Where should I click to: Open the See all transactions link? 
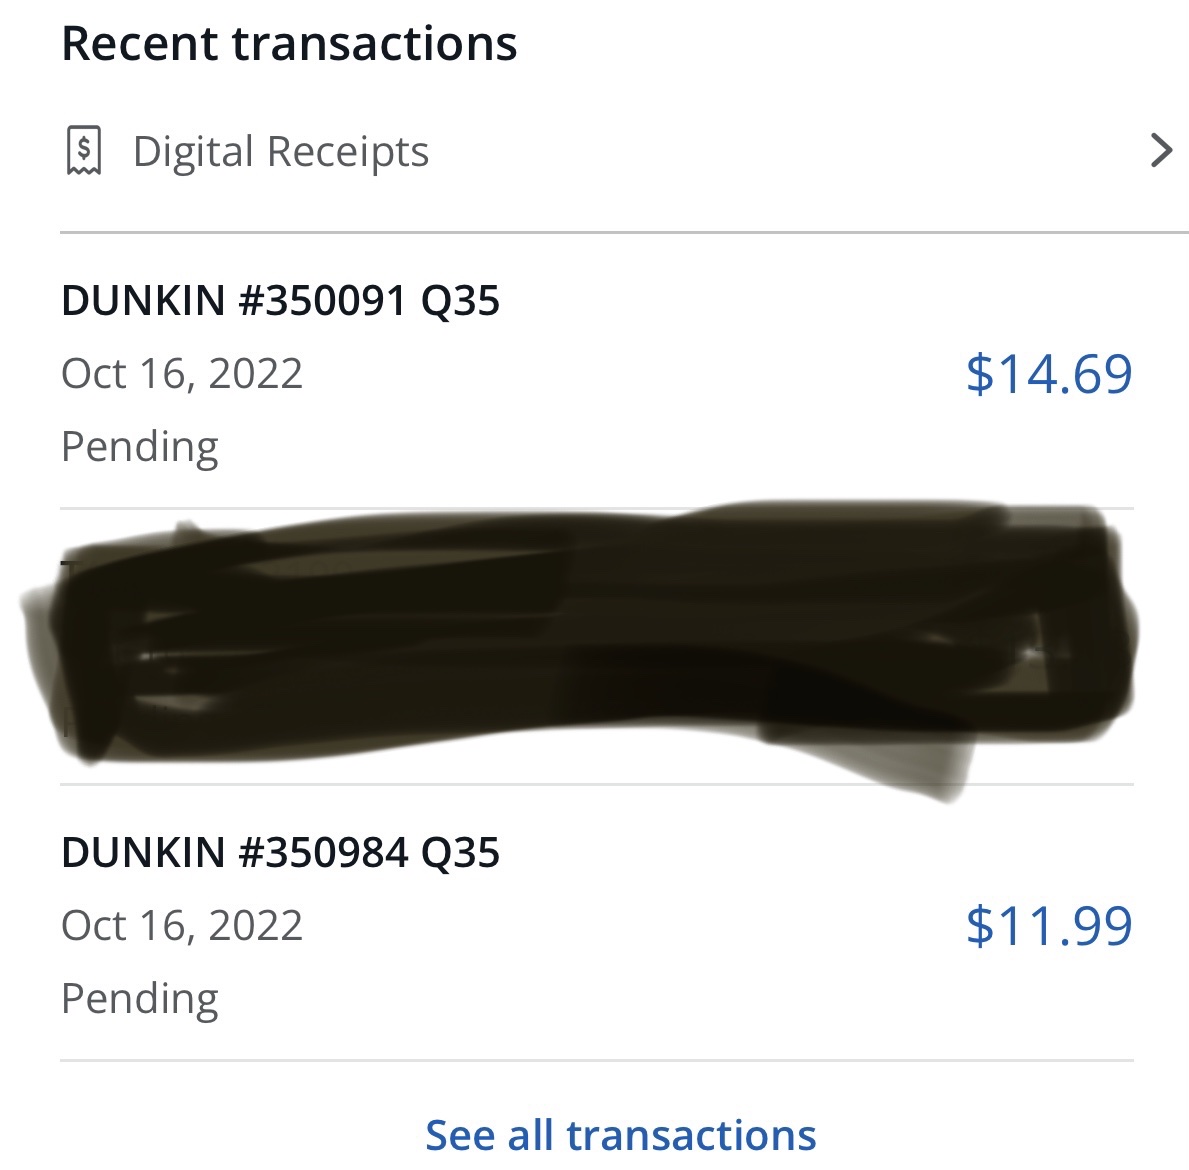click(621, 1136)
